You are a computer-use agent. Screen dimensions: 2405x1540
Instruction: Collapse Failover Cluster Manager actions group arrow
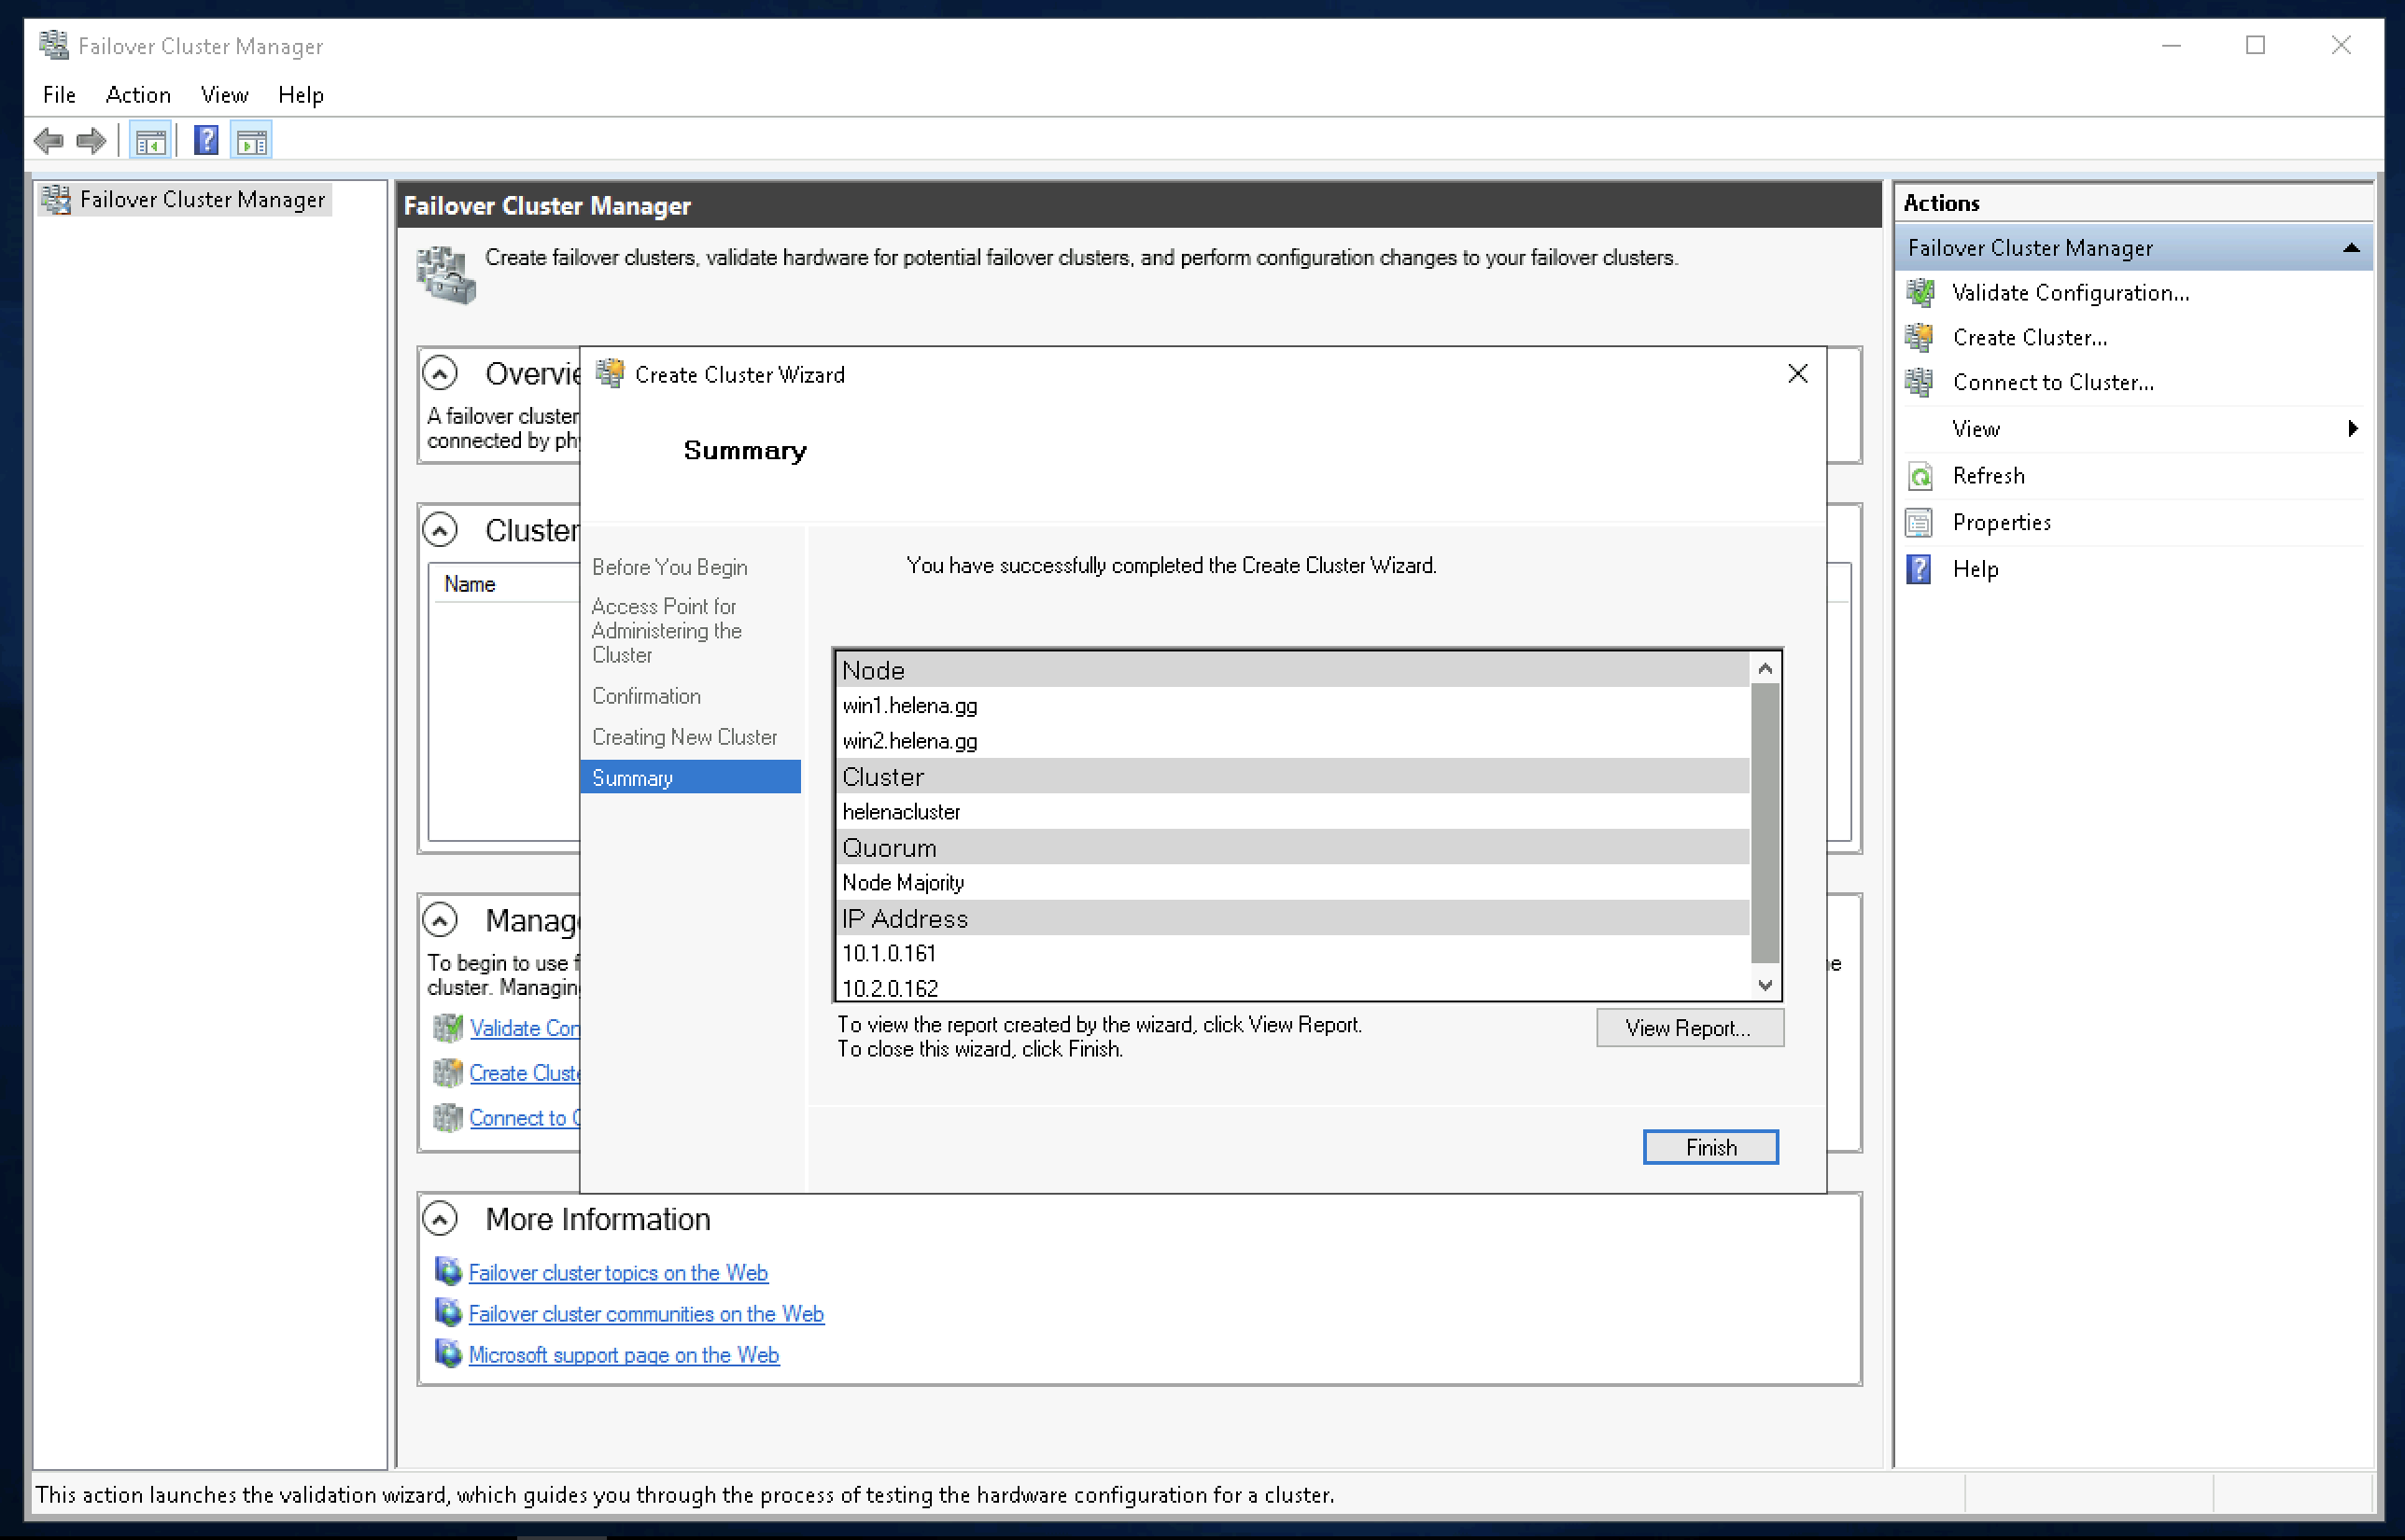pyautogui.click(x=2351, y=248)
